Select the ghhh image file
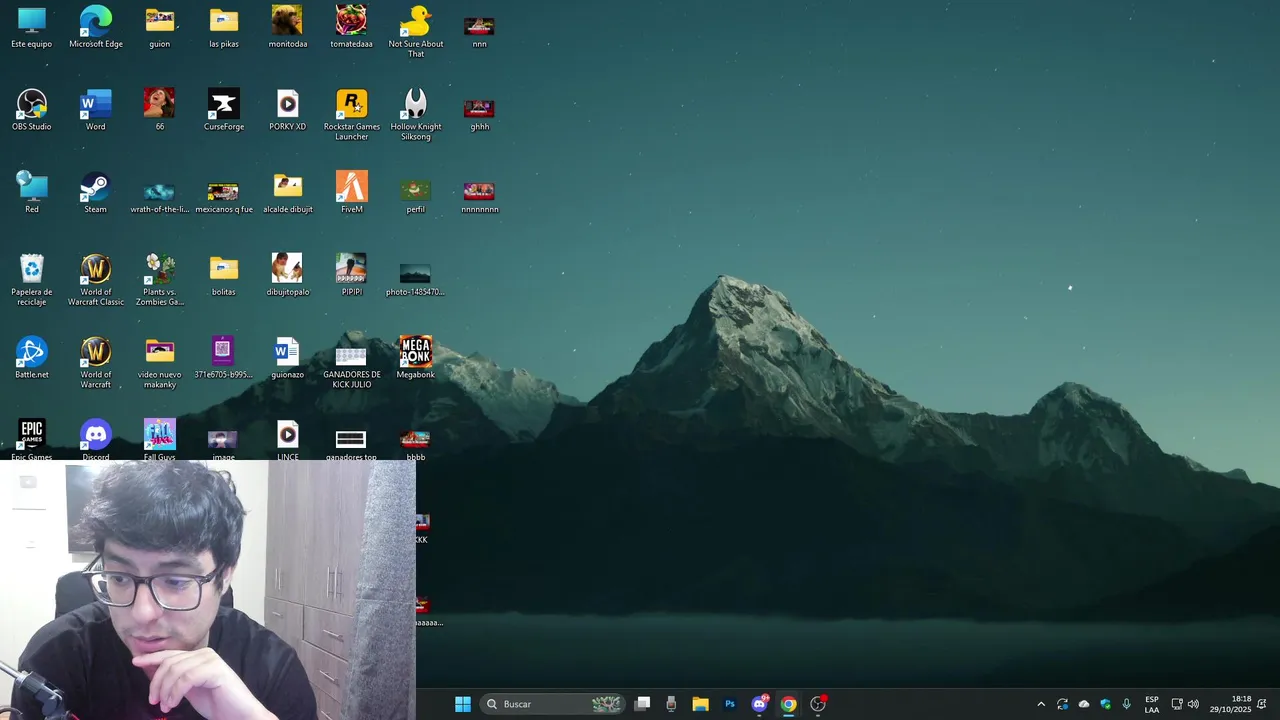Viewport: 1280px width, 720px height. pos(480,114)
